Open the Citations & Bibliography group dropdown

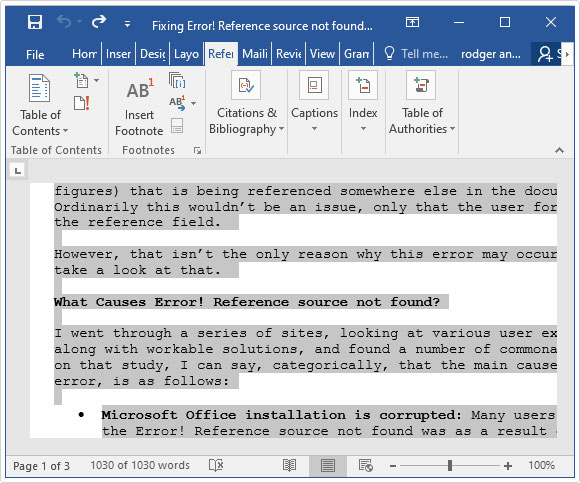(x=246, y=104)
